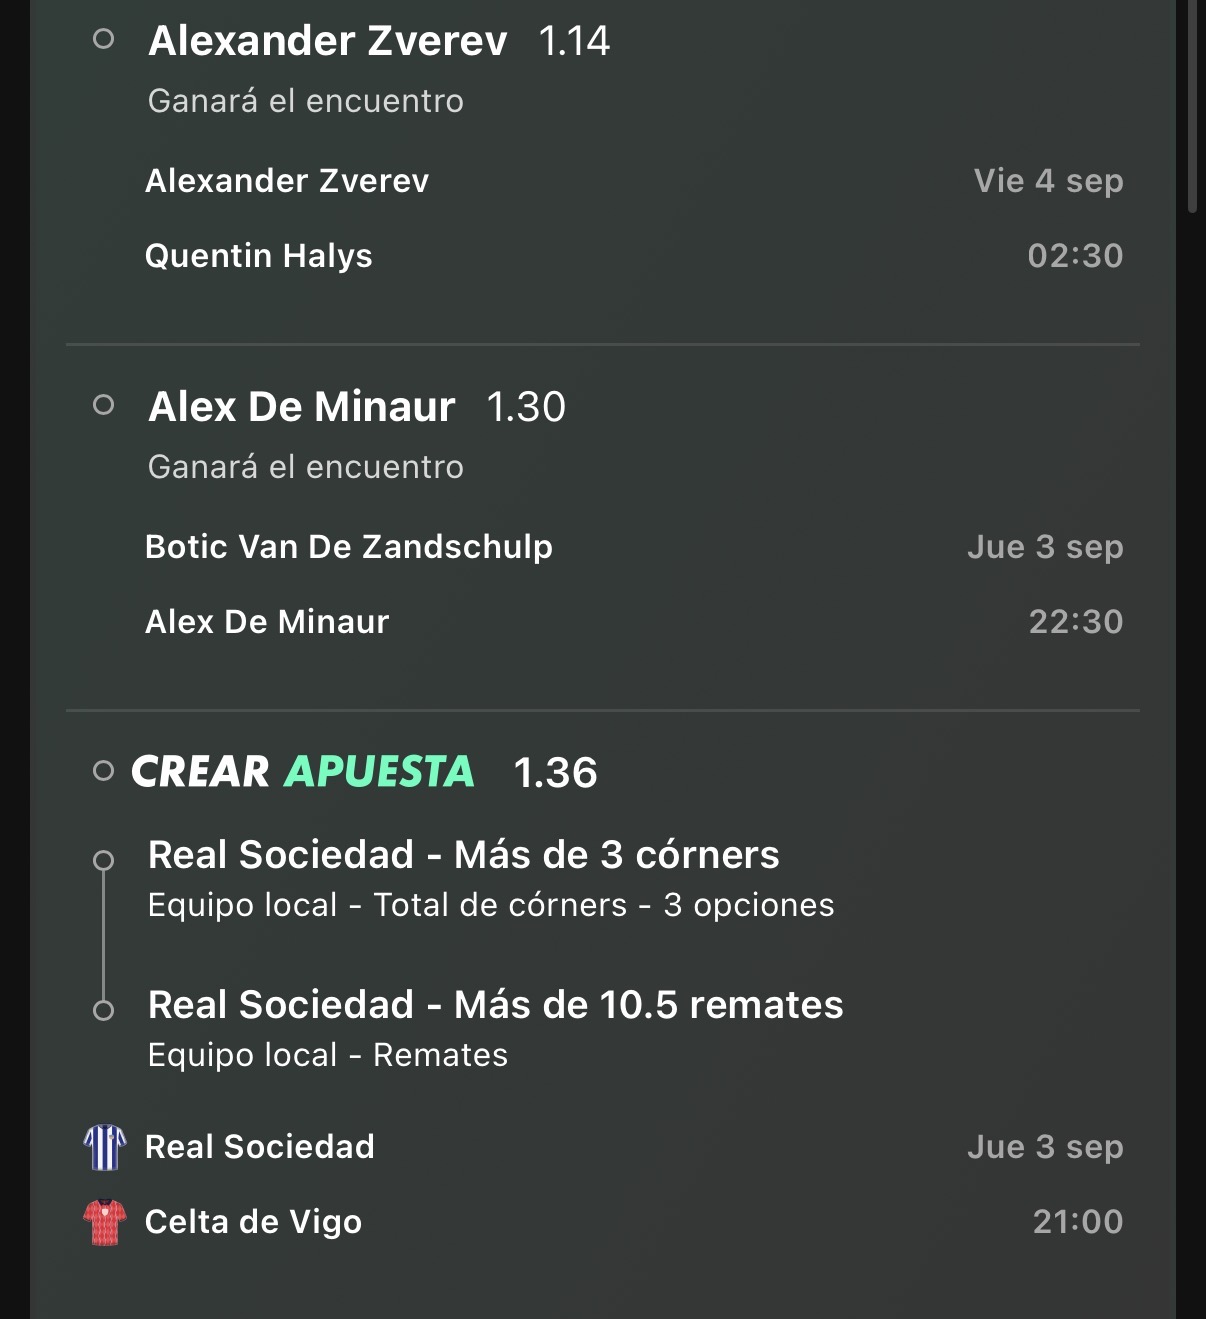The width and height of the screenshot is (1206, 1319).
Task: Click the vertical scrollbar on the right edge
Action: click(1192, 105)
